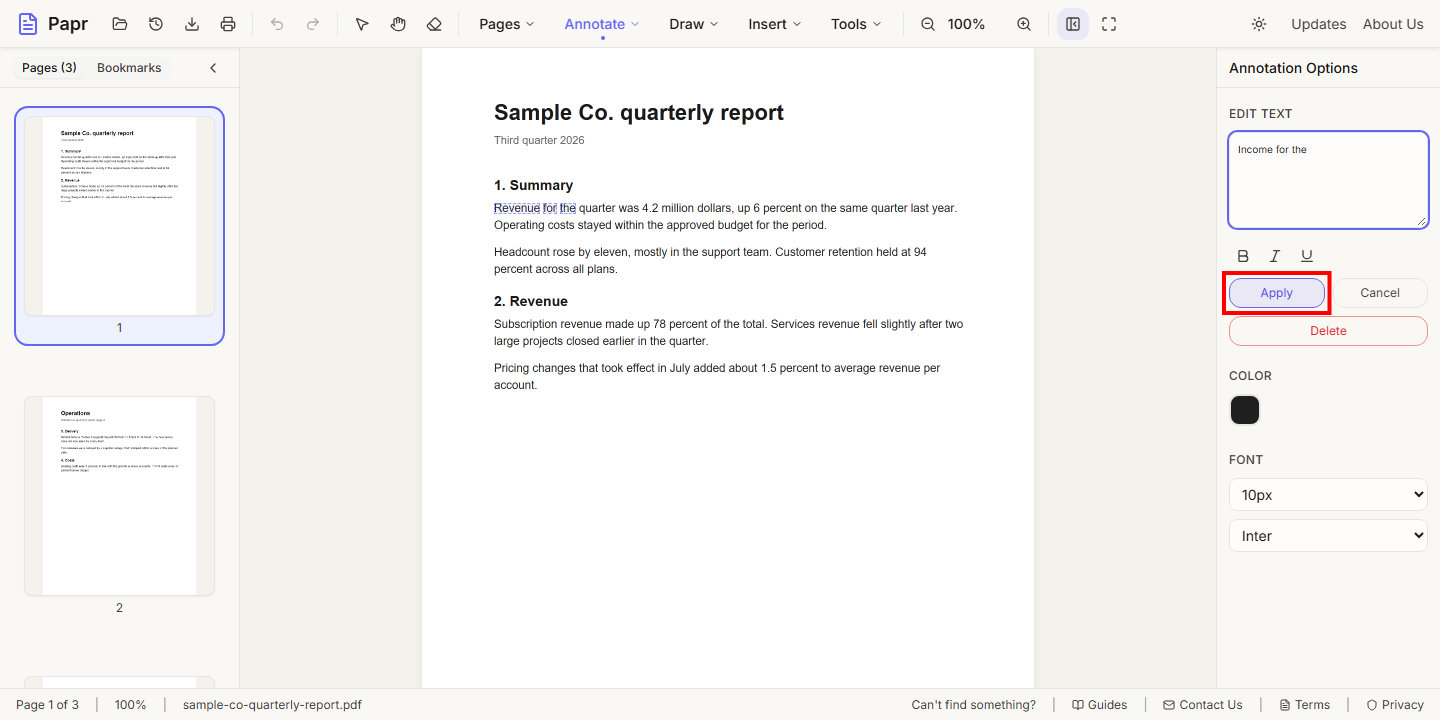
Task: Select the pointer cursor tool
Action: (362, 24)
